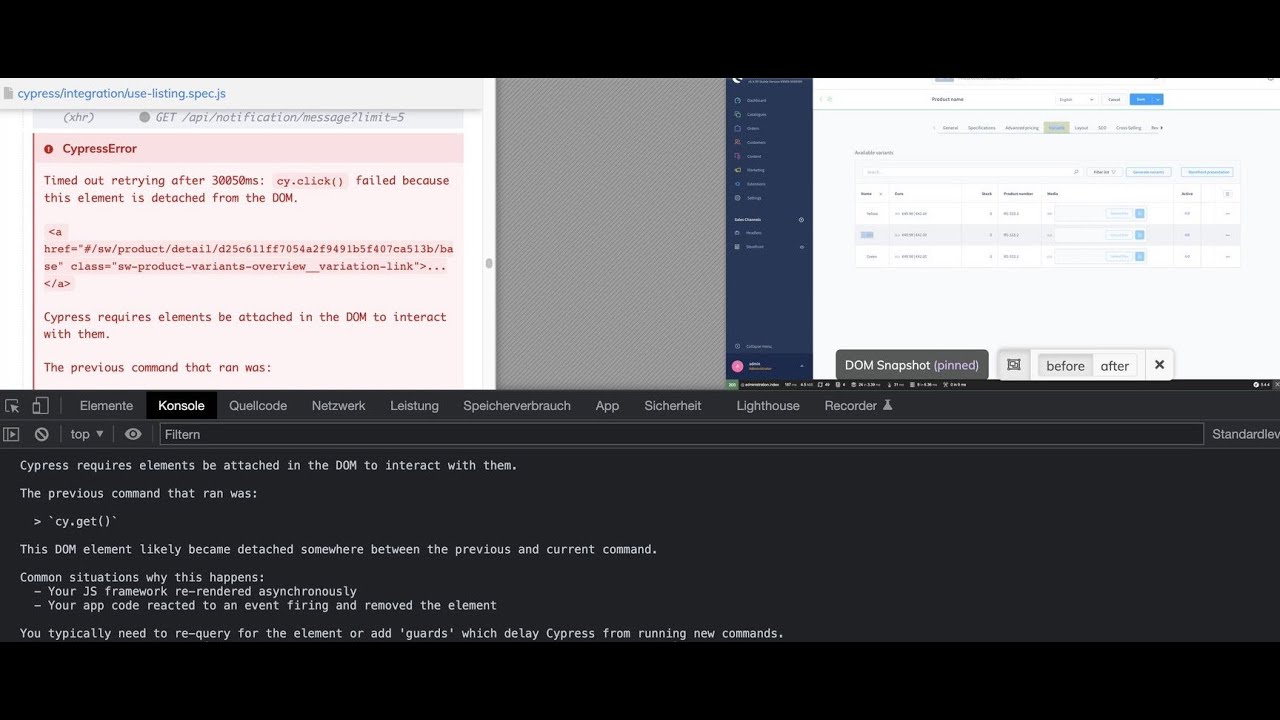Click the Green variant media upload icon

(1140, 256)
